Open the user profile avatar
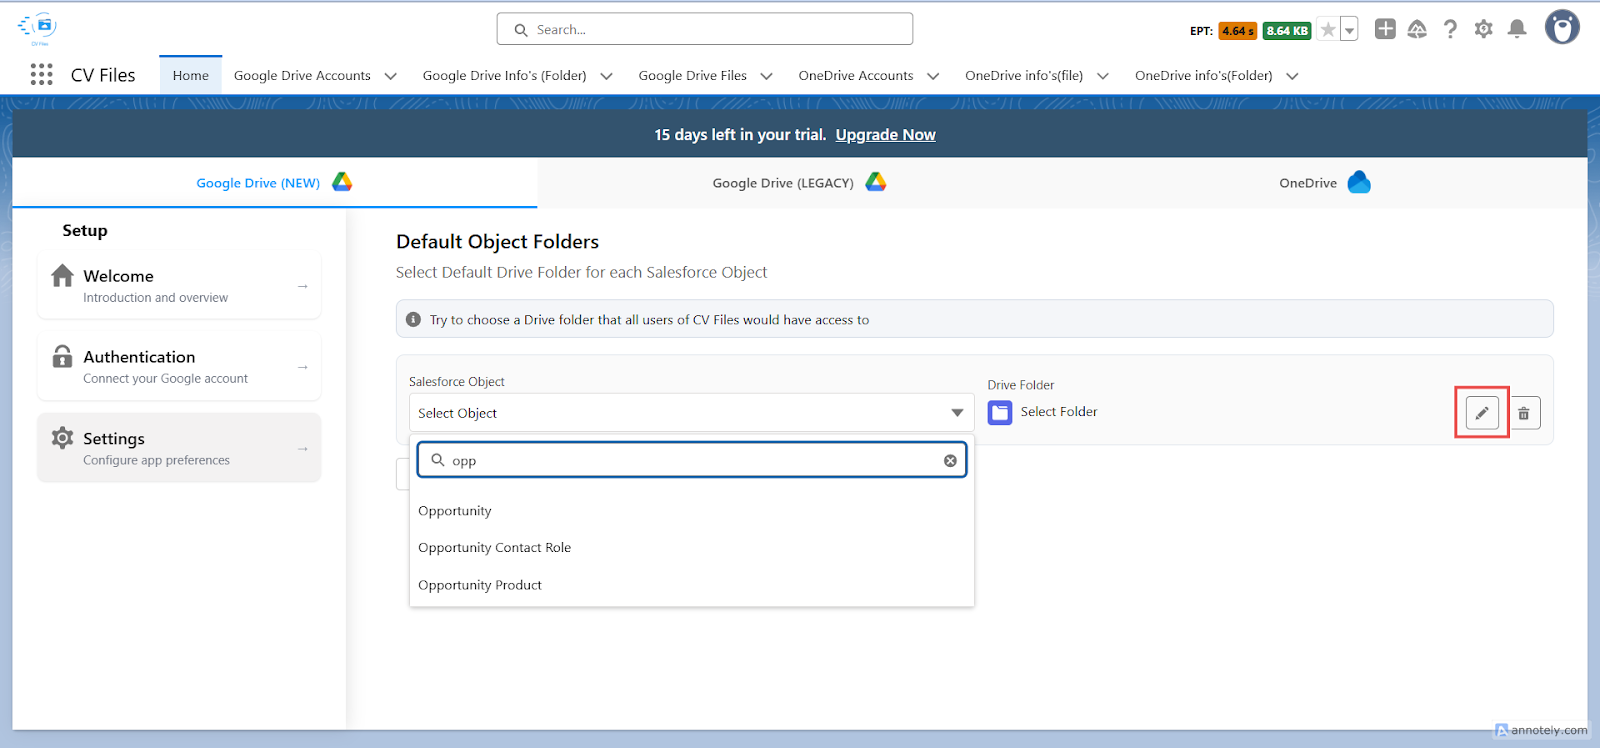Image resolution: width=1600 pixels, height=748 pixels. coord(1562,27)
